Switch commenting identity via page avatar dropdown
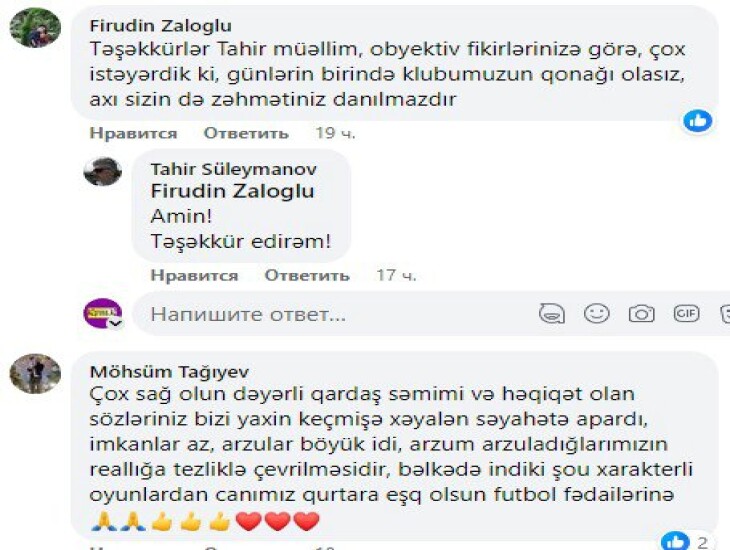The width and height of the screenshot is (730, 550). tap(103, 313)
